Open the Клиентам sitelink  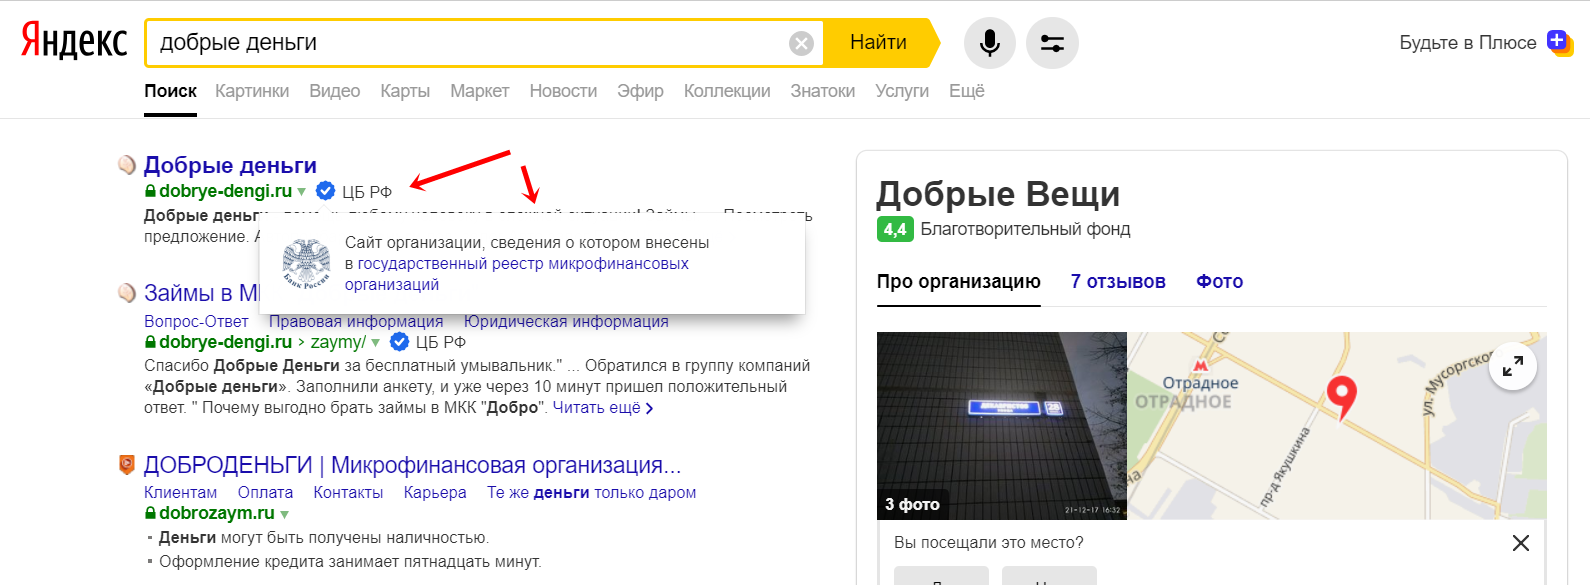[180, 493]
